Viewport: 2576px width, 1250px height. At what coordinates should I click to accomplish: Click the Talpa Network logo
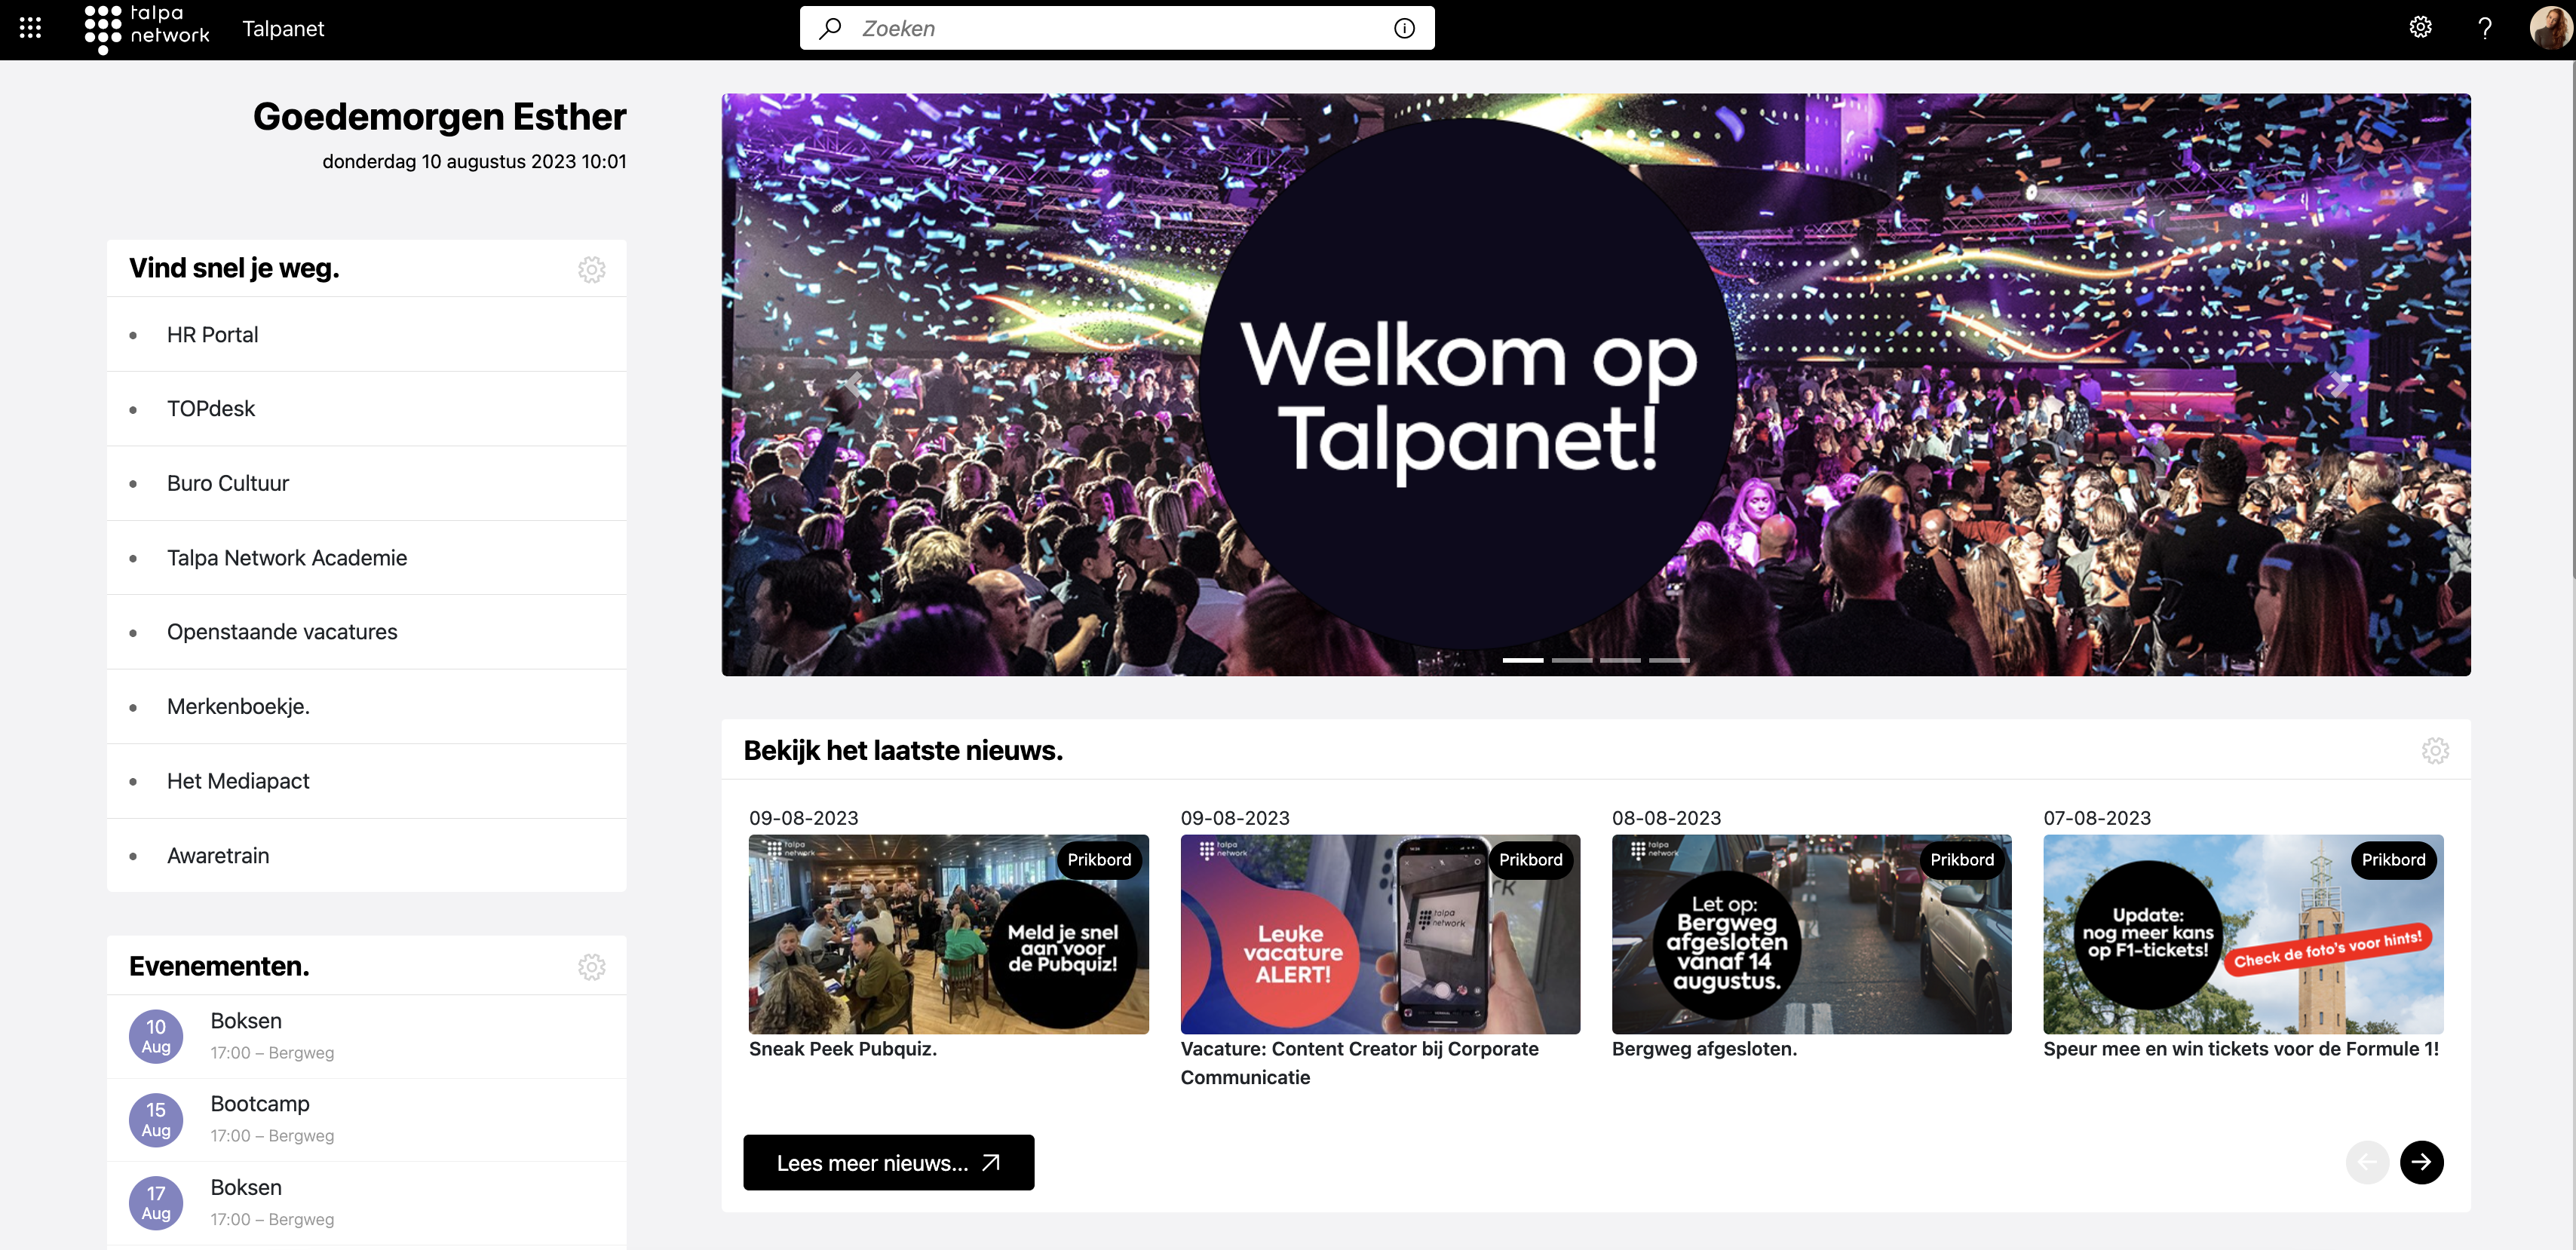pos(147,28)
